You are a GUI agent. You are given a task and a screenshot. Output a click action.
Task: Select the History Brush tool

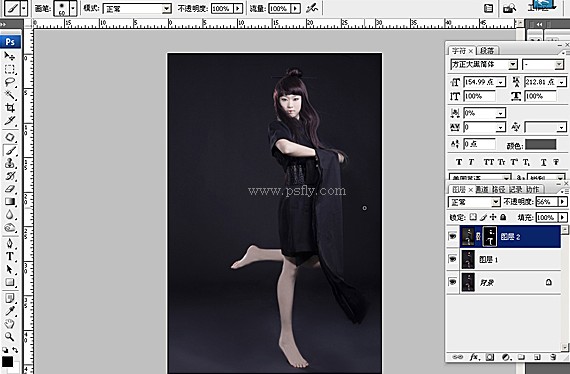10,176
